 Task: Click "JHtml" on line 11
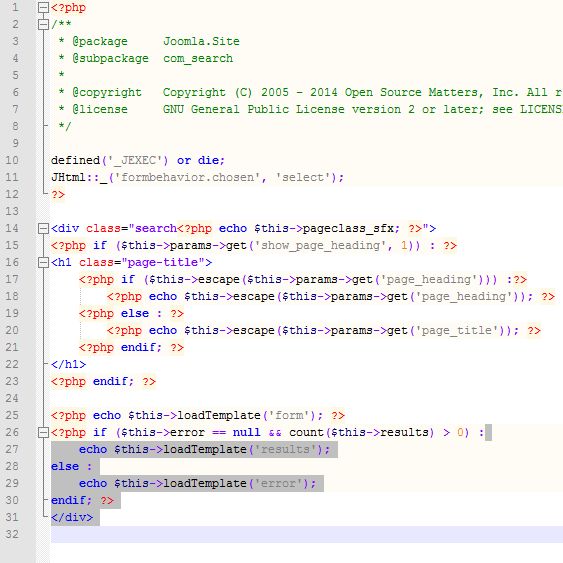coord(68,177)
